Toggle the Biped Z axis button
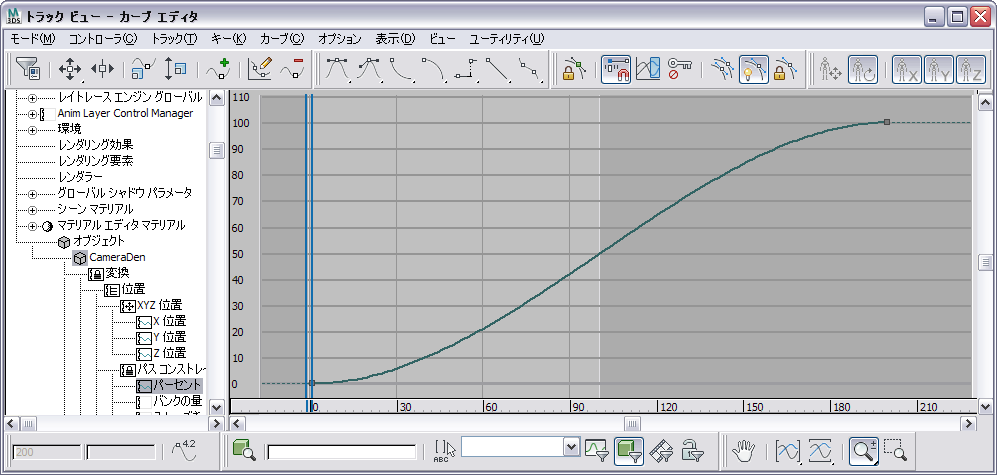Screen dimensions: 997x475 tap(970, 69)
